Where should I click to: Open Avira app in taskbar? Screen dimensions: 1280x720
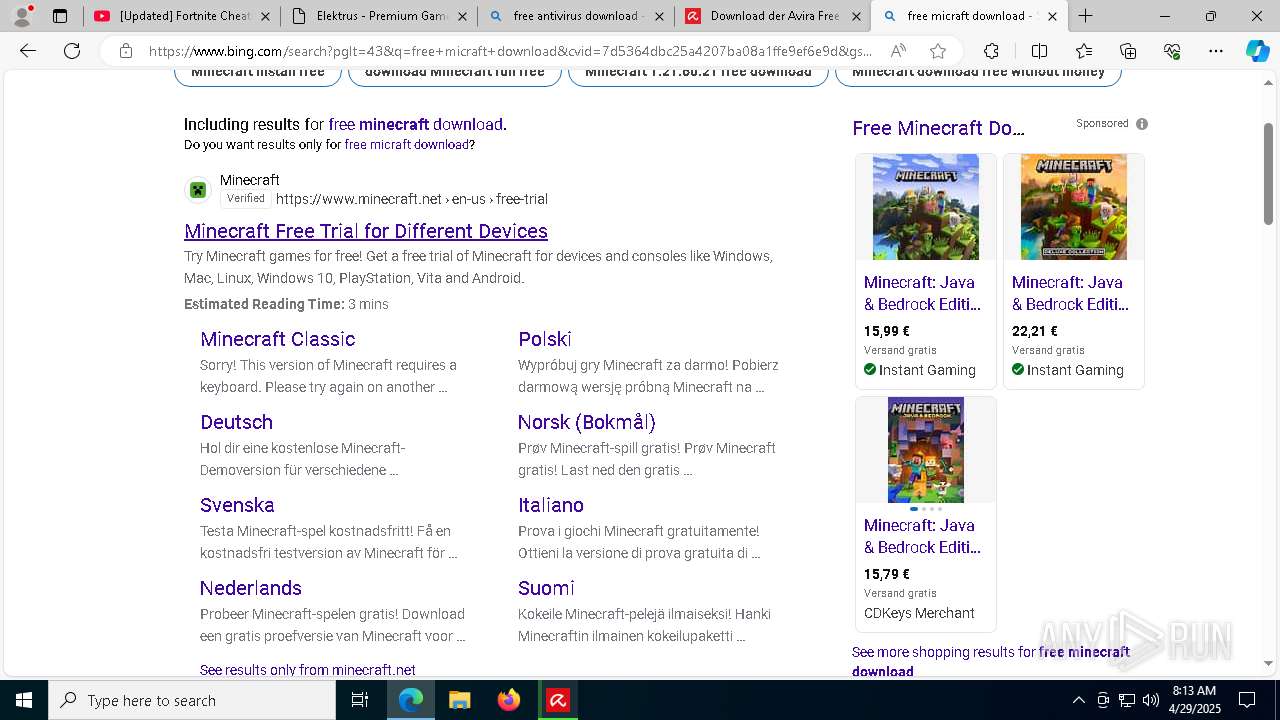(x=558, y=700)
